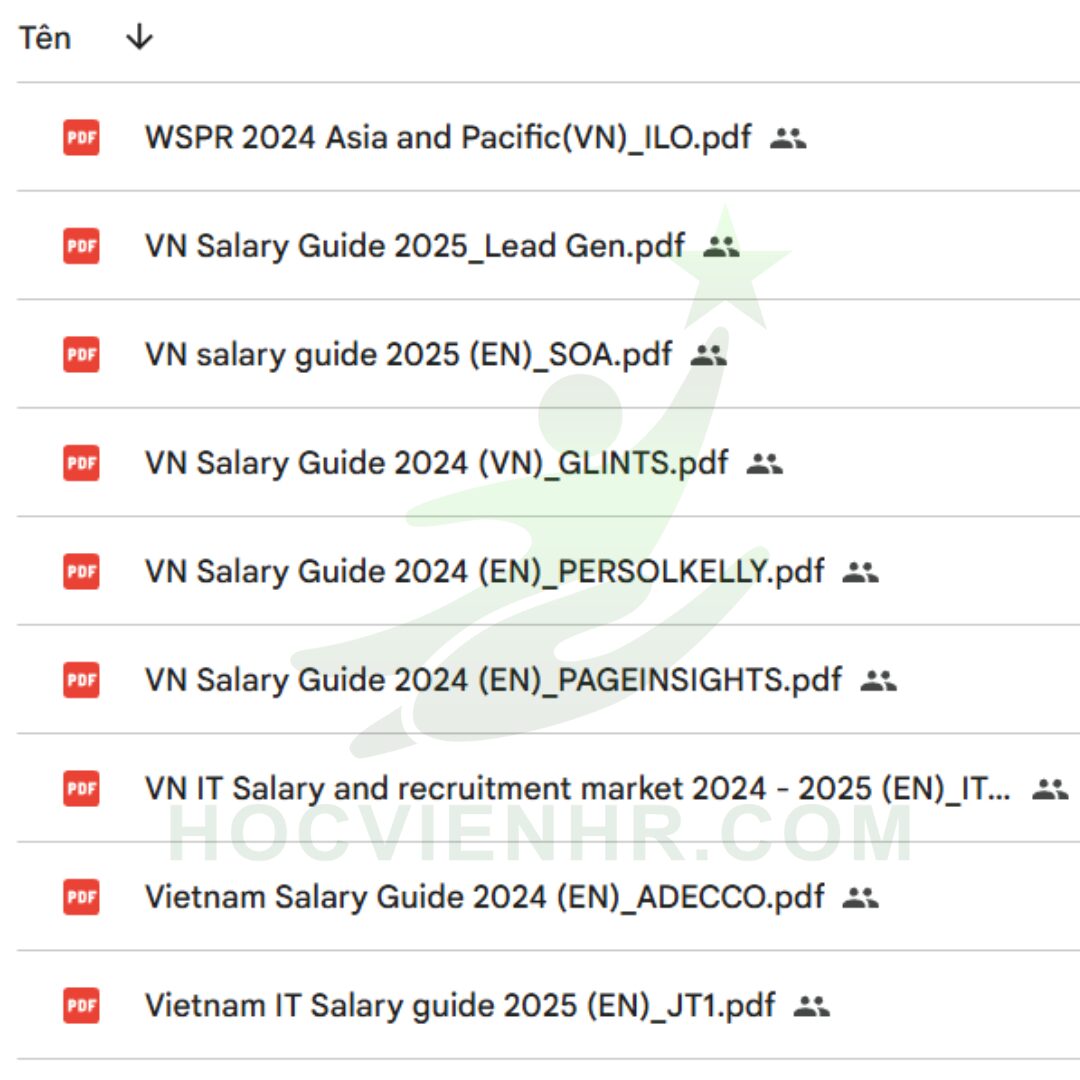Open VN Salary Guide 2024 (EN)_PAGEINSIGHTS.pdf
The width and height of the screenshot is (1080, 1080).
pos(493,680)
